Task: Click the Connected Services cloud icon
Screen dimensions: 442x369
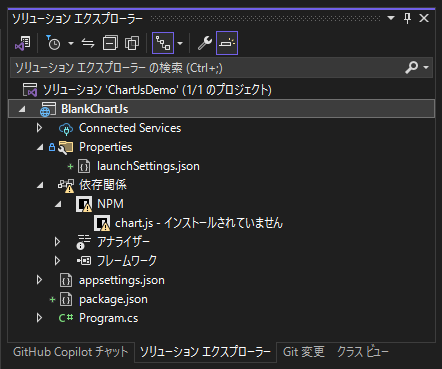Action: 66,128
